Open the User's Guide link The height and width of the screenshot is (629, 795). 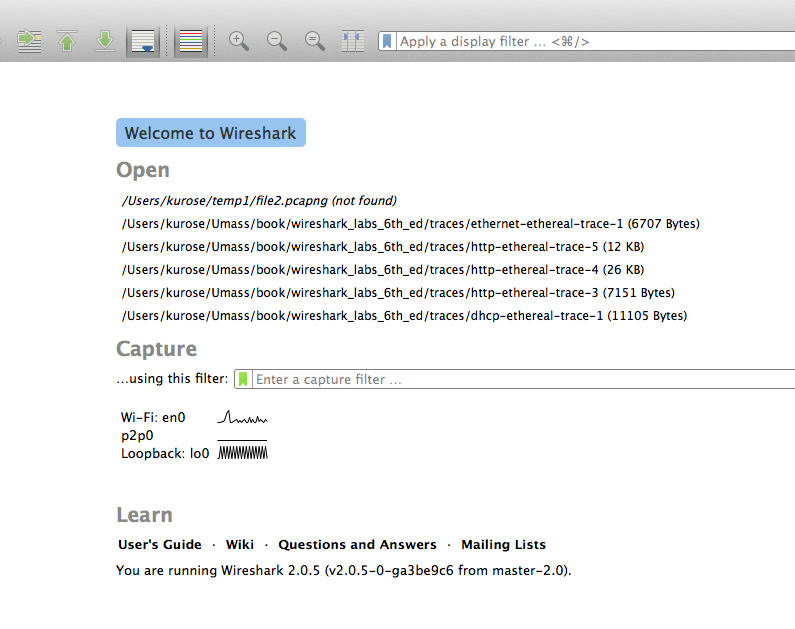click(x=160, y=544)
